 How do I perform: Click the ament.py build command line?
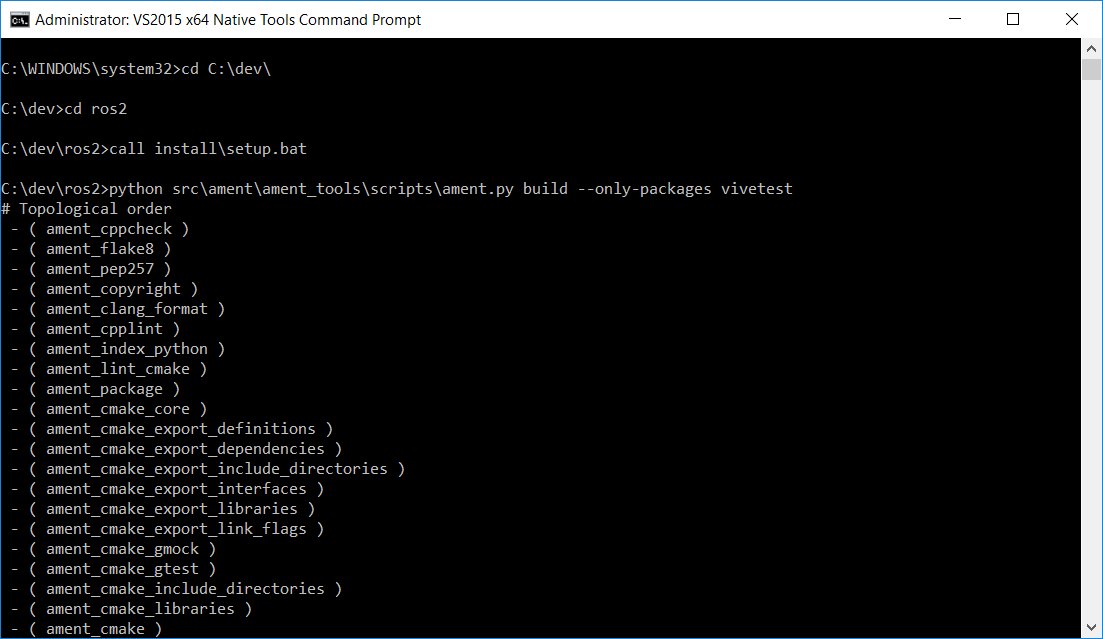pyautogui.click(x=397, y=189)
